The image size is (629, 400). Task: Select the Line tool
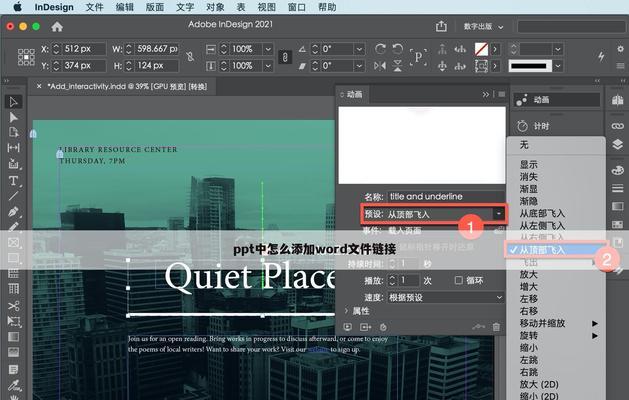(13, 195)
